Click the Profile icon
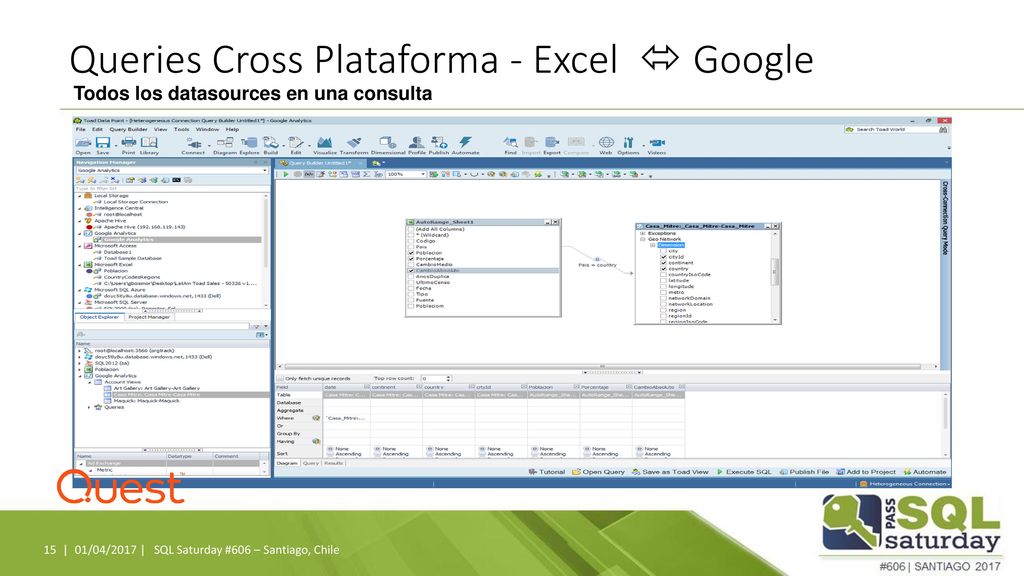The image size is (1024, 576). pos(417,142)
